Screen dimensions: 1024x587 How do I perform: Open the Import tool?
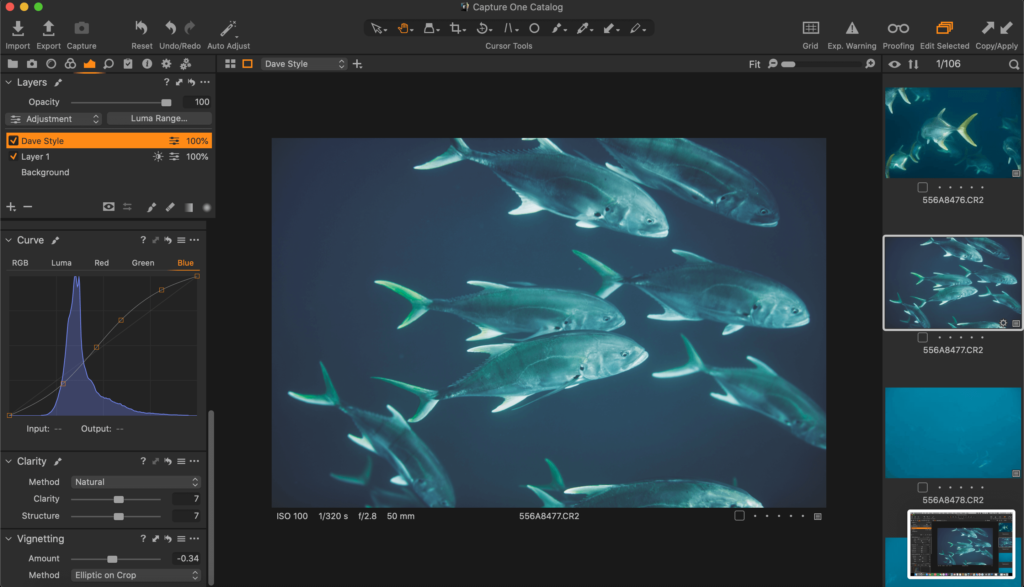tap(17, 28)
